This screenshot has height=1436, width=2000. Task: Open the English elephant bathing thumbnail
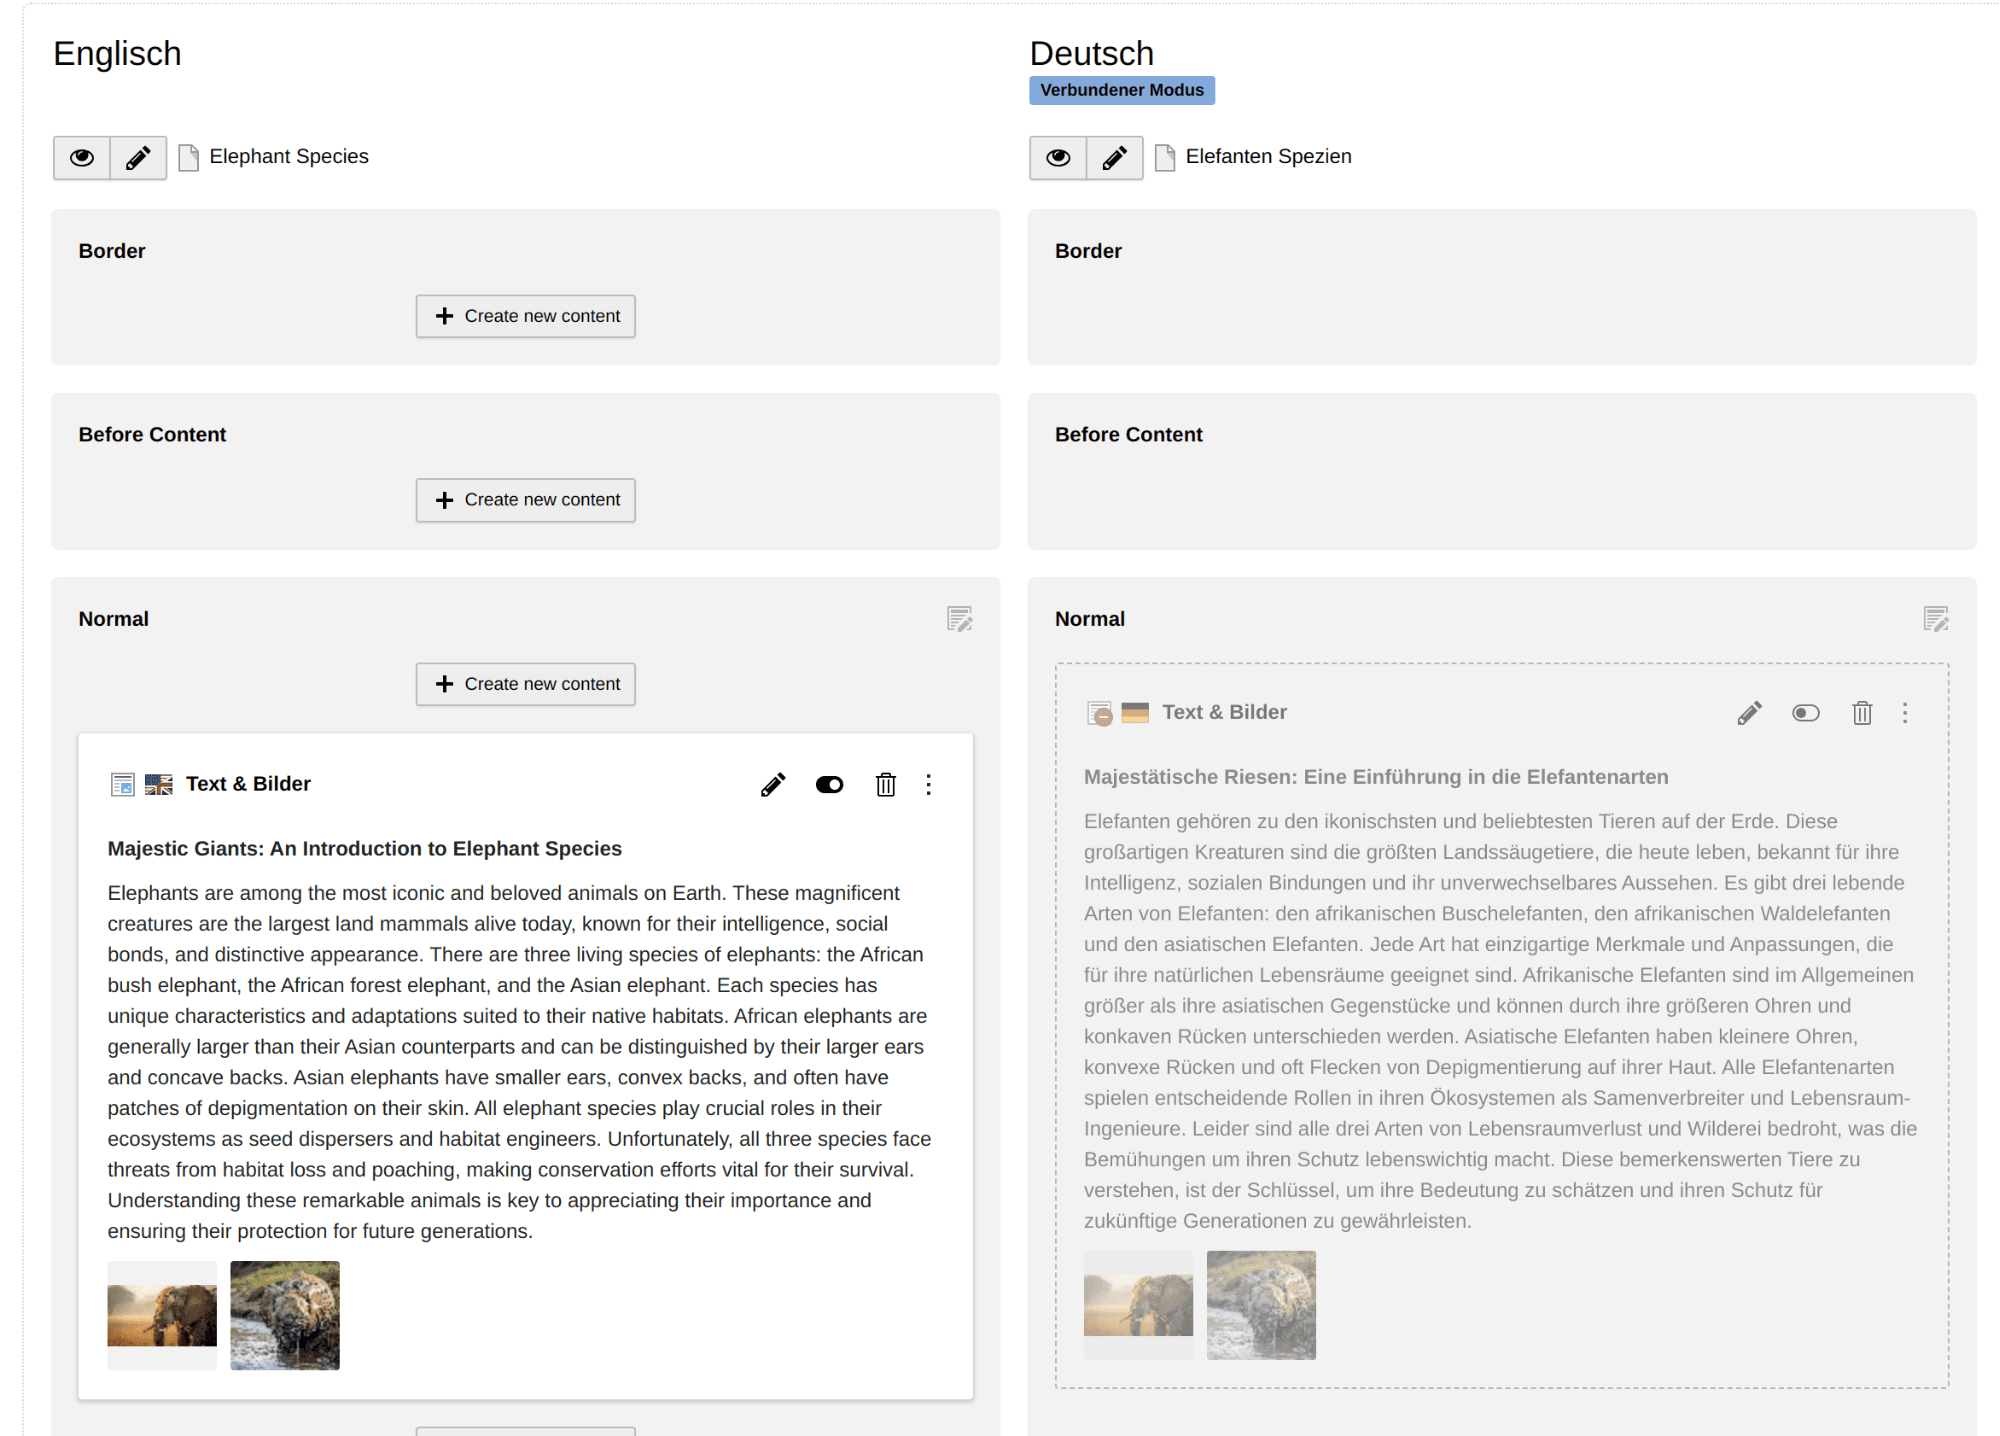(285, 1315)
